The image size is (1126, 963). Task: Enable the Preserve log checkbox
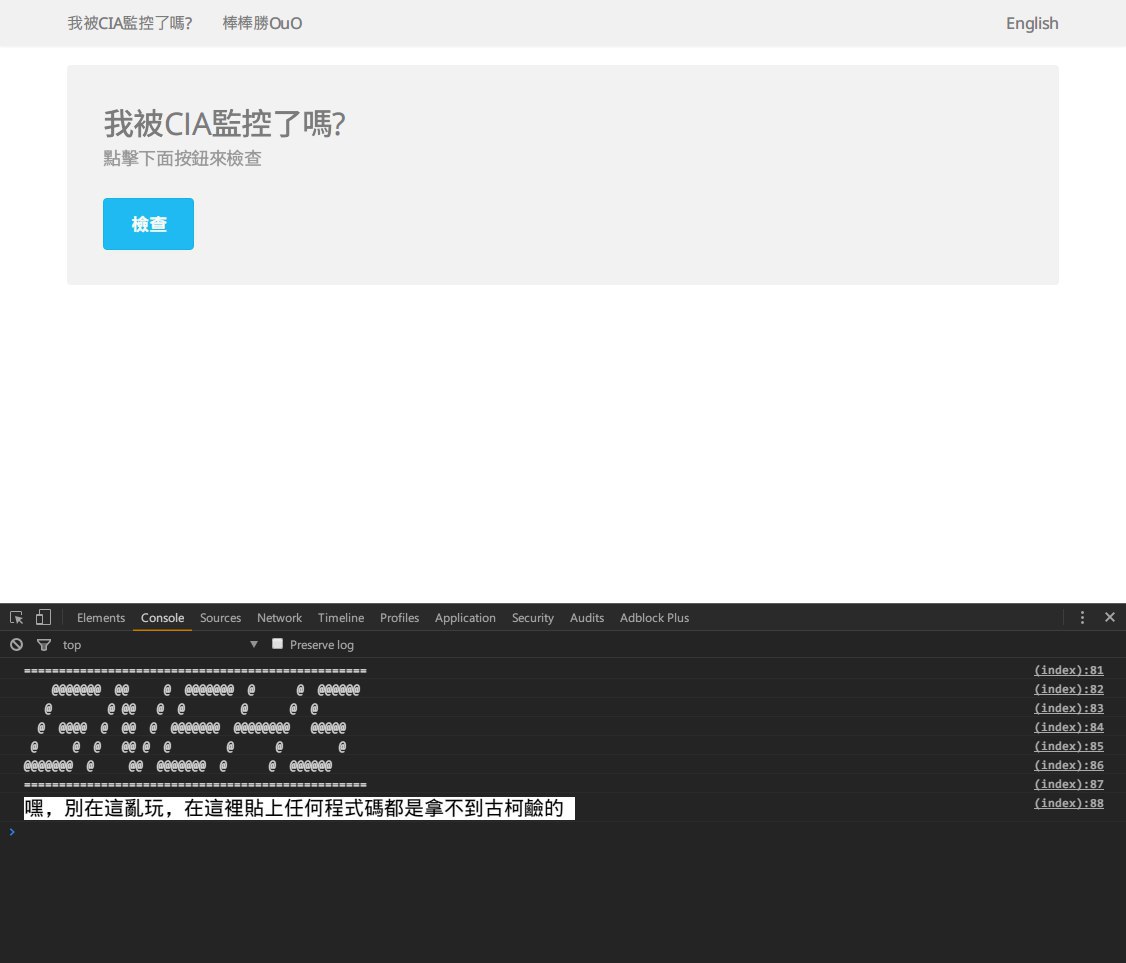coord(277,643)
